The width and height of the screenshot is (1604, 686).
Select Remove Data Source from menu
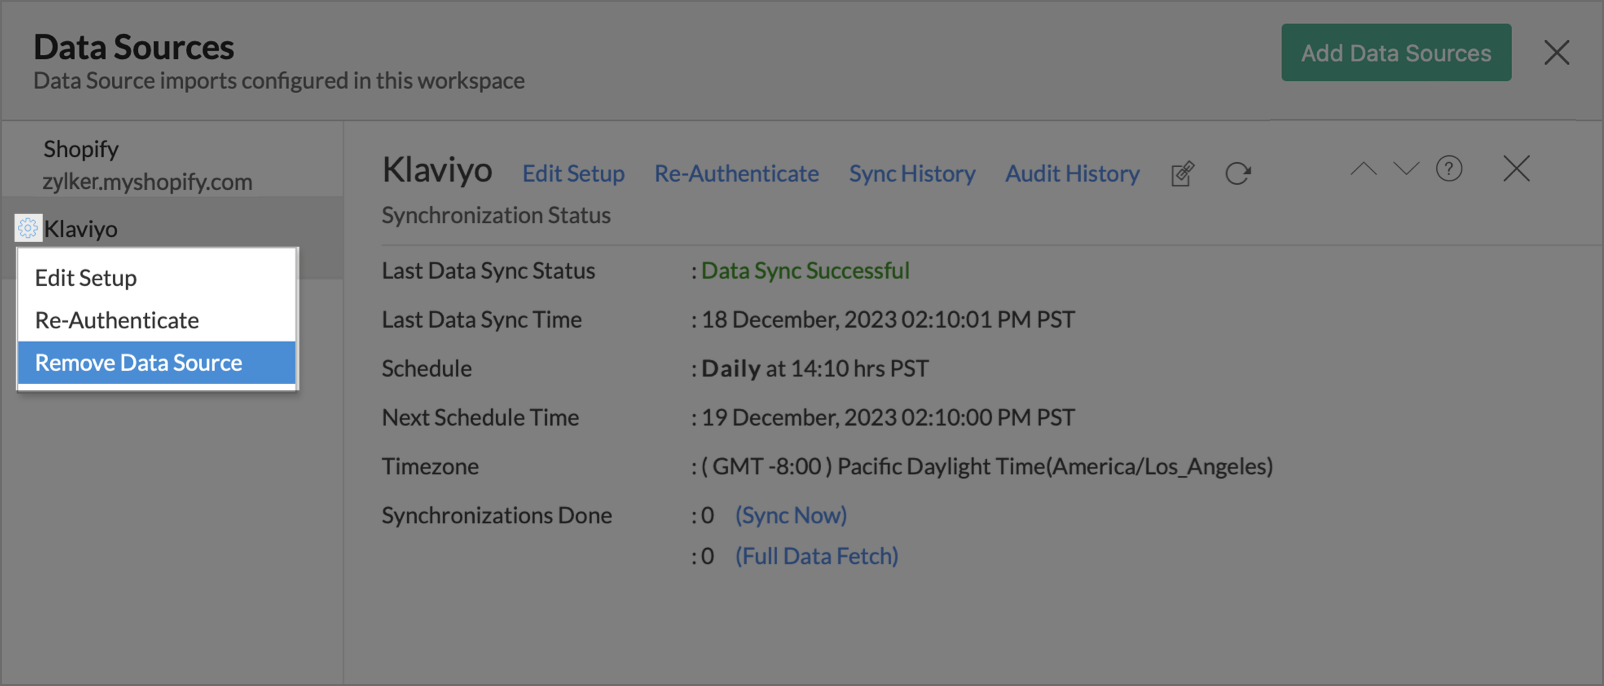coord(139,363)
